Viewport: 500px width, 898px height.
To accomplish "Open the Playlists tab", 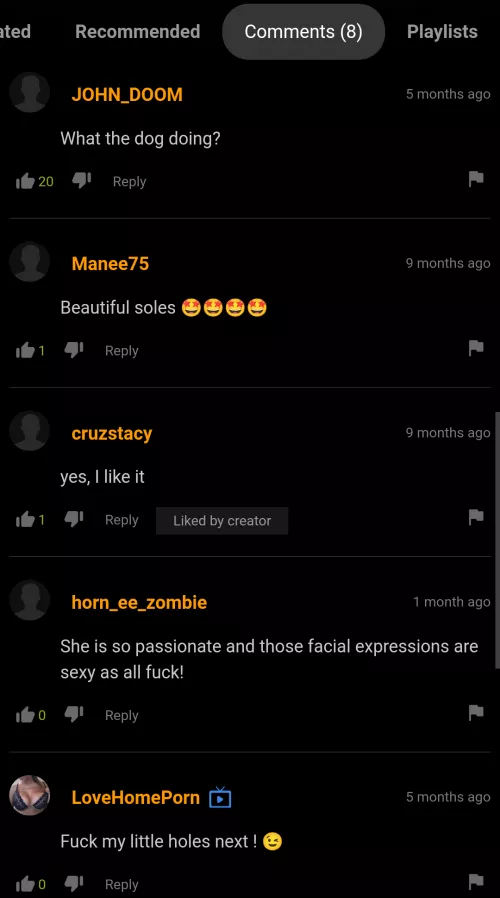I will click(x=442, y=31).
